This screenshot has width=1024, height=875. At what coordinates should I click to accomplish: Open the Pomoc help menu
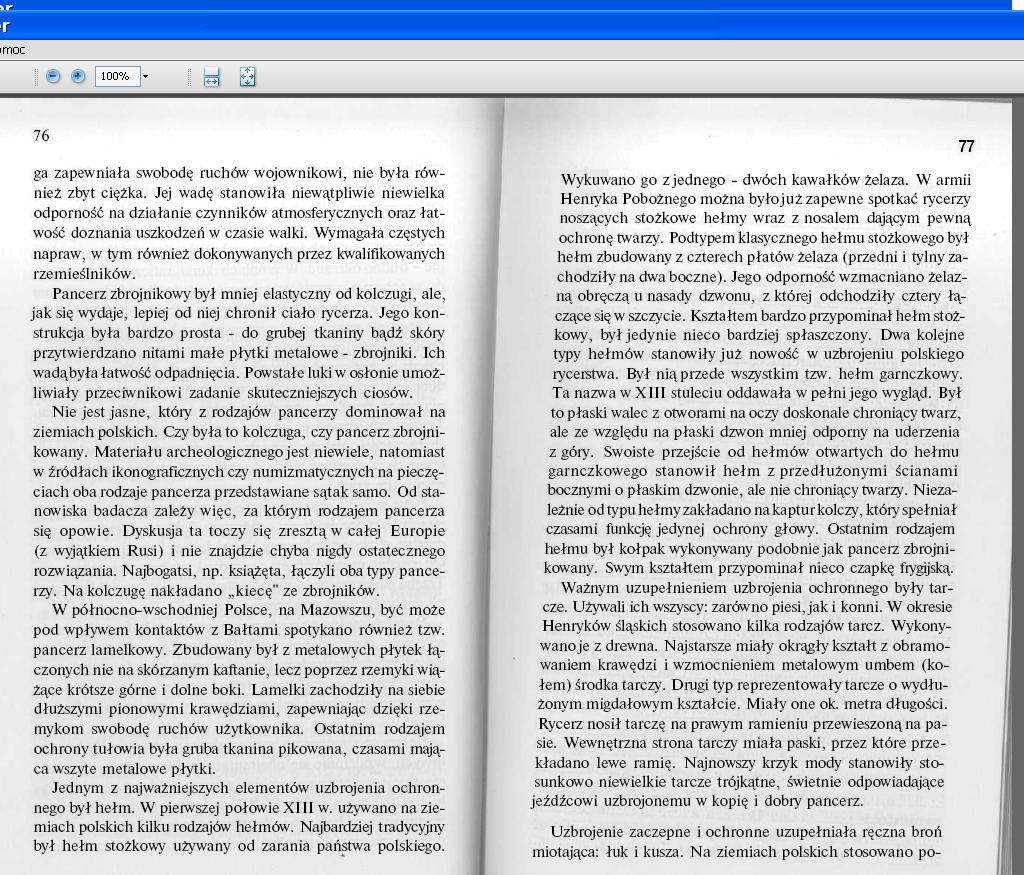point(12,50)
